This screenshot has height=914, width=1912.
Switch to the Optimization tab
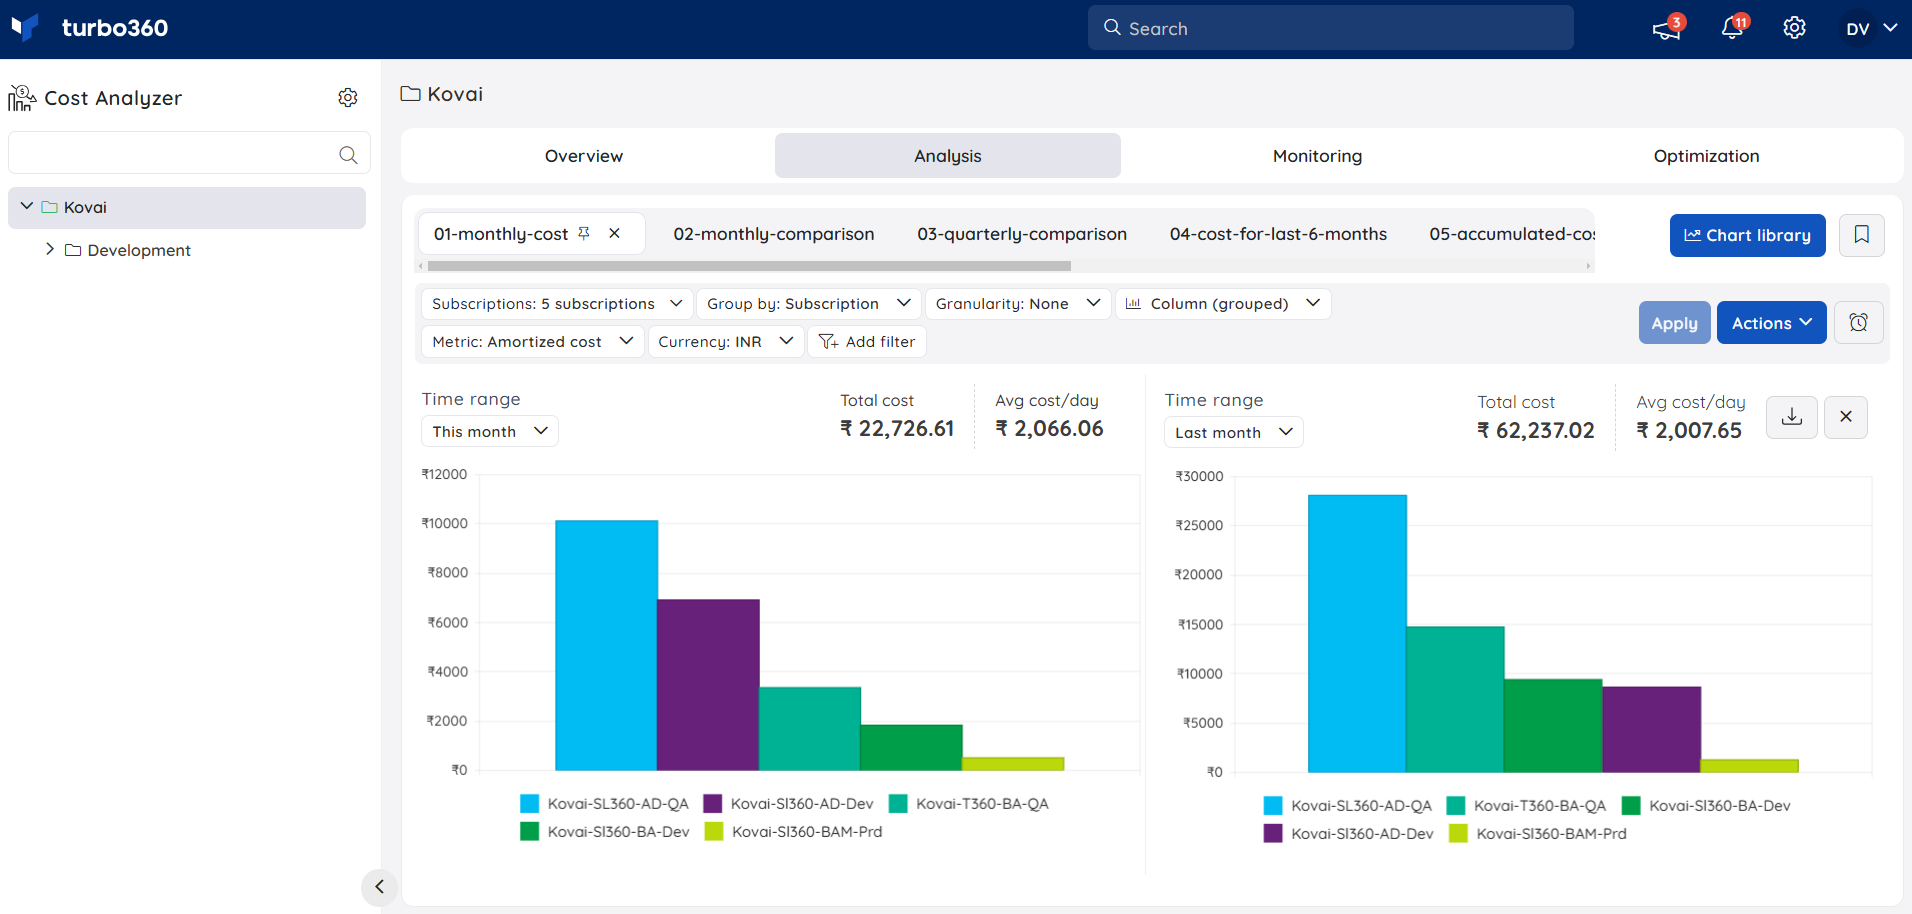click(x=1706, y=156)
